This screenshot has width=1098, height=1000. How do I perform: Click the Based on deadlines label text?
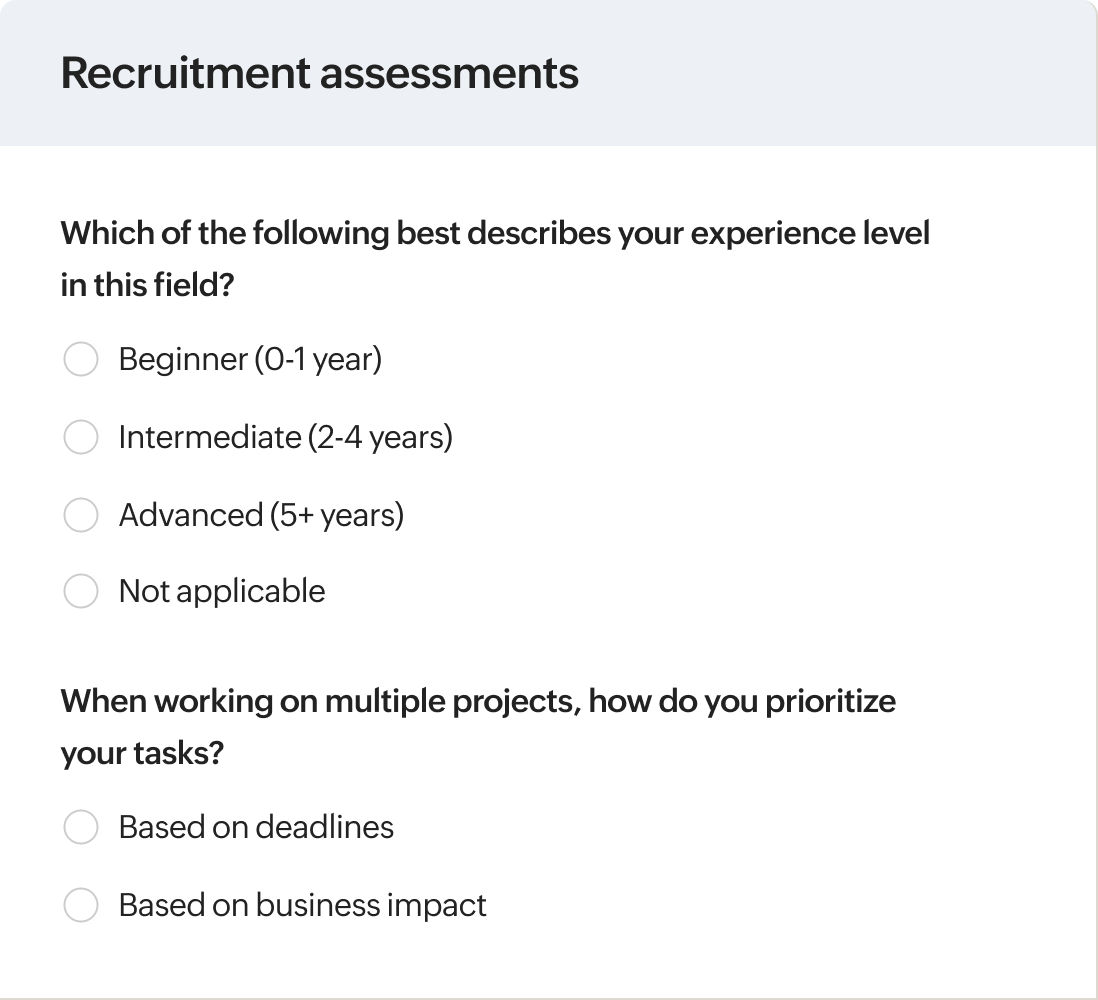pyautogui.click(x=256, y=827)
